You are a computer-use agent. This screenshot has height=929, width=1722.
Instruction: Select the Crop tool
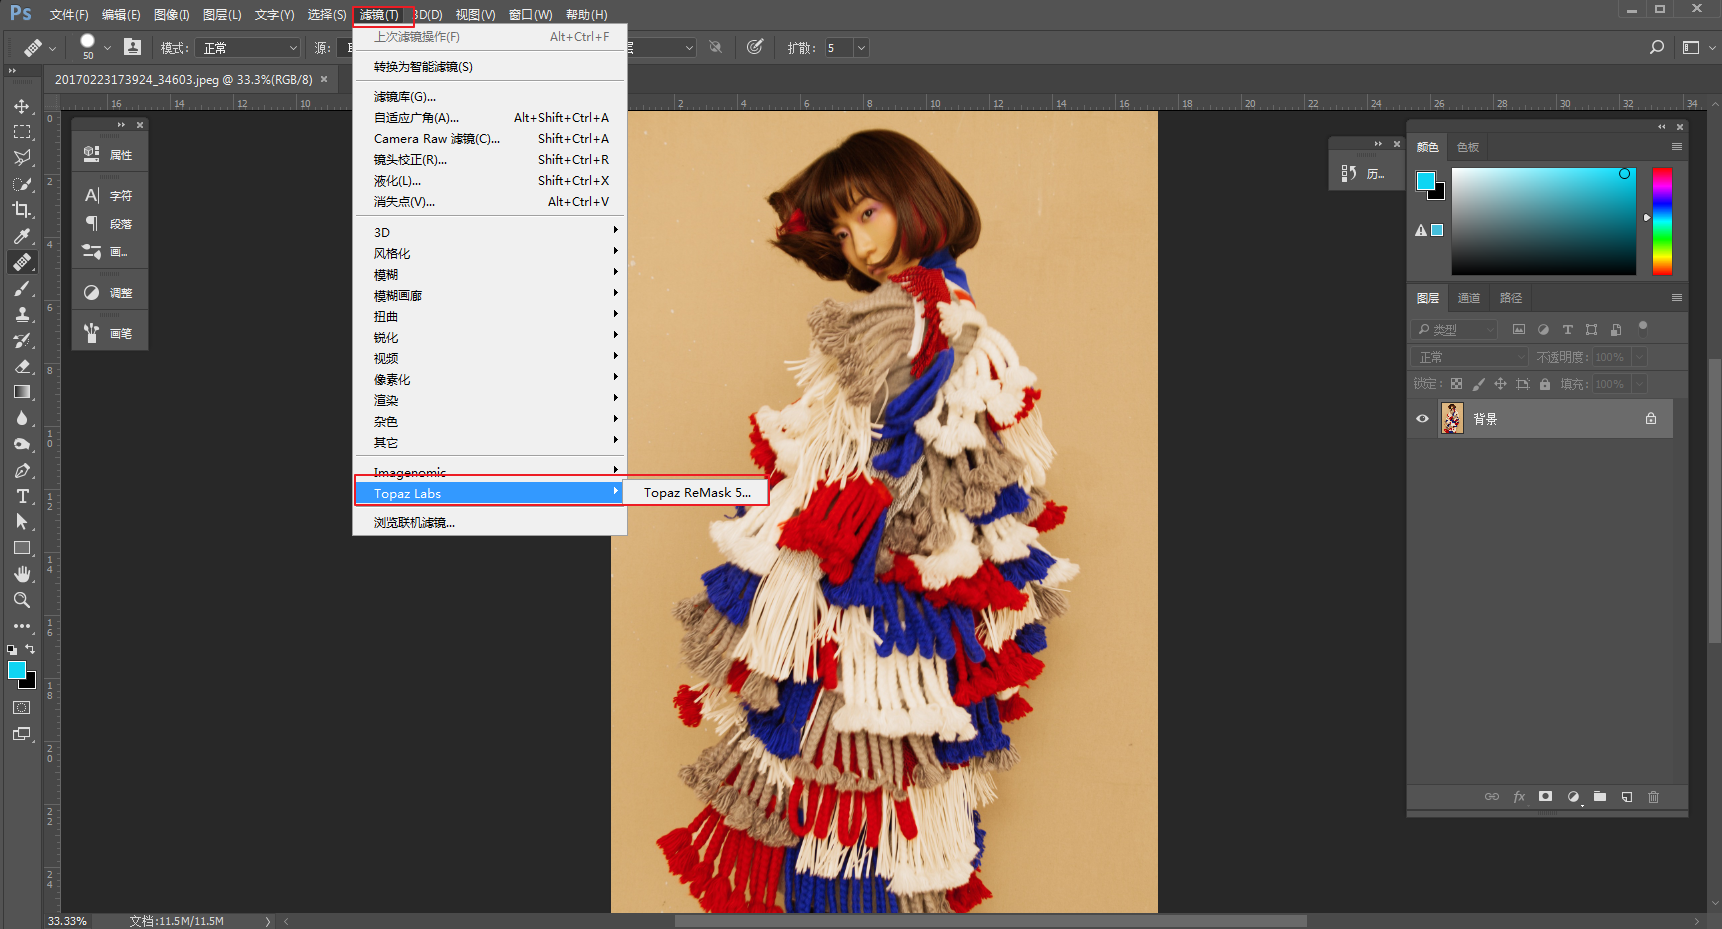[x=22, y=210]
